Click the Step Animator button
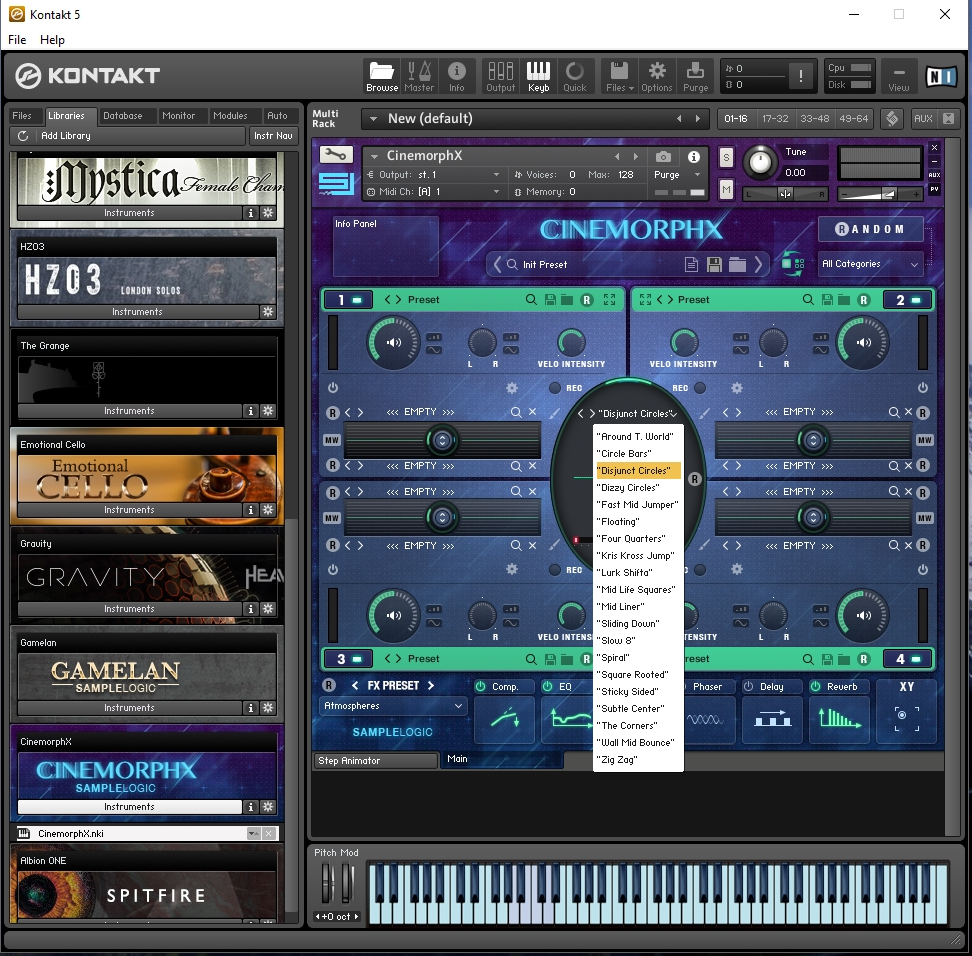The height and width of the screenshot is (956, 972). (376, 761)
